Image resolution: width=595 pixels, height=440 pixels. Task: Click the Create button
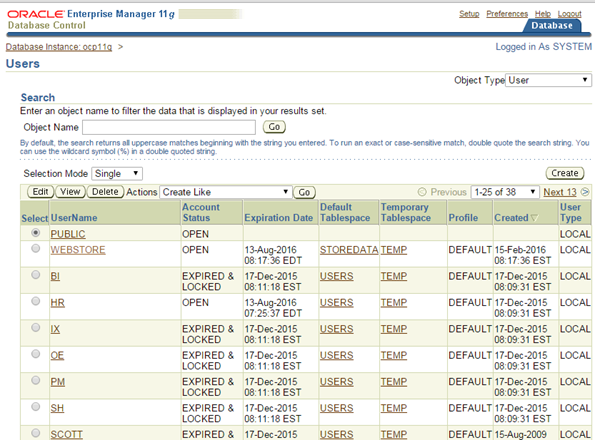tap(565, 173)
